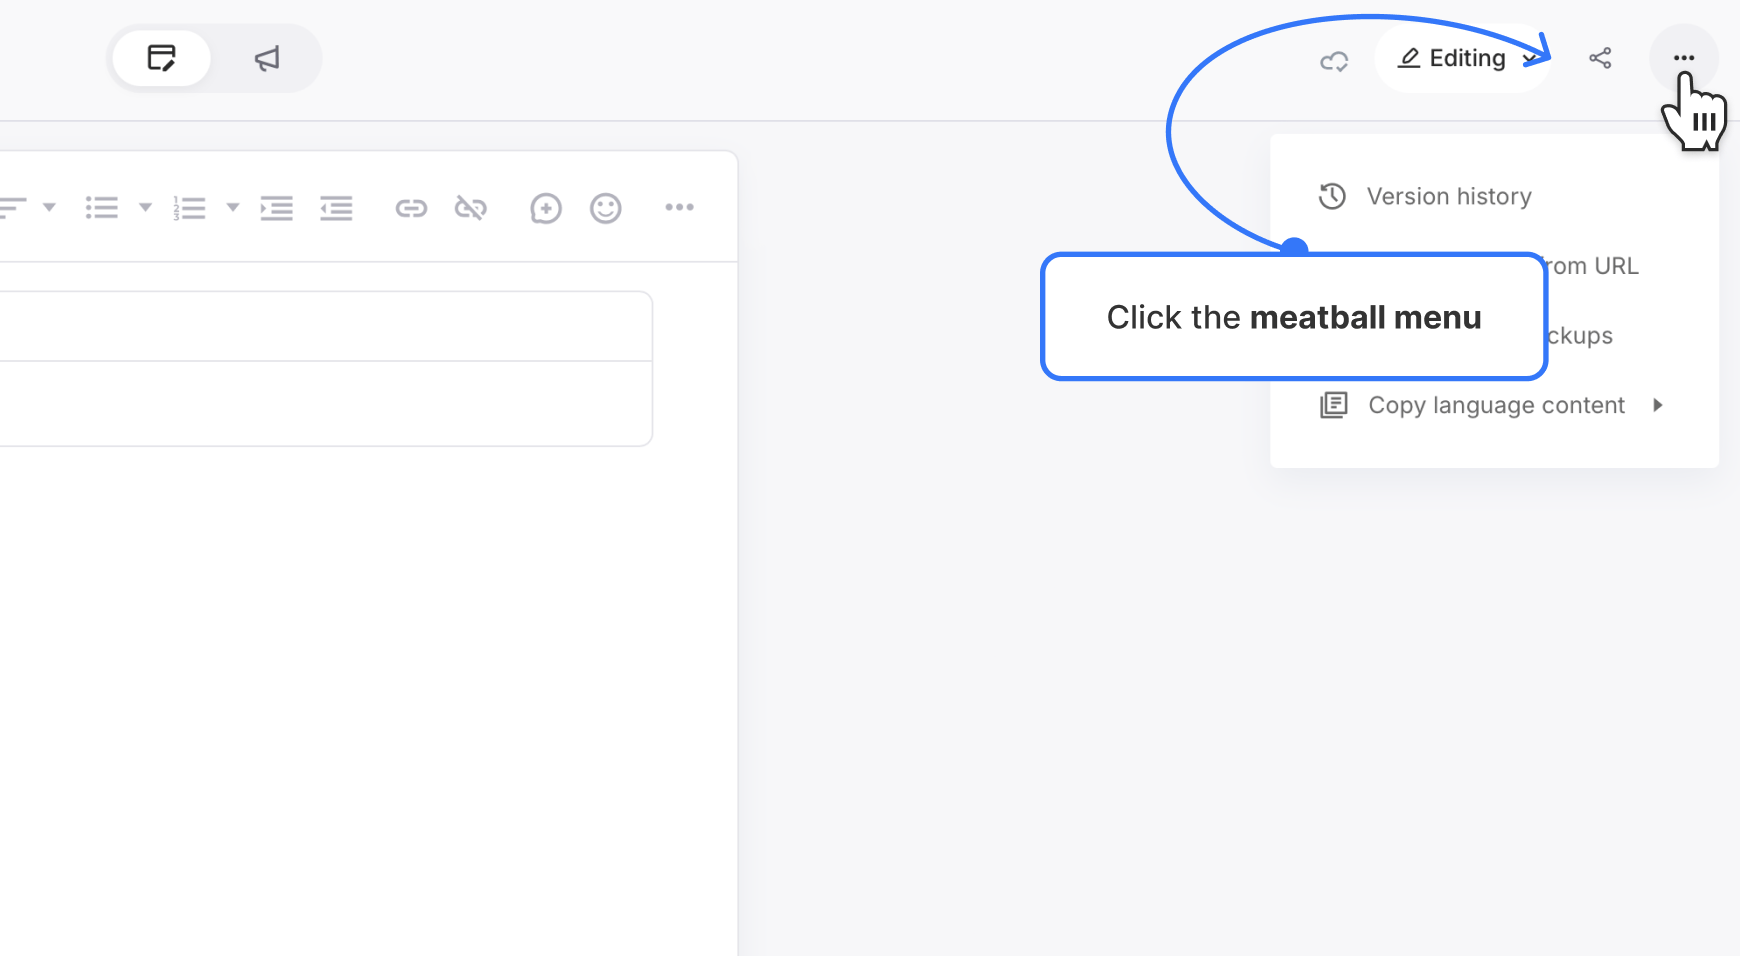The image size is (1740, 956).
Task: Open the overflow menu in the editor toolbar
Action: tap(680, 208)
